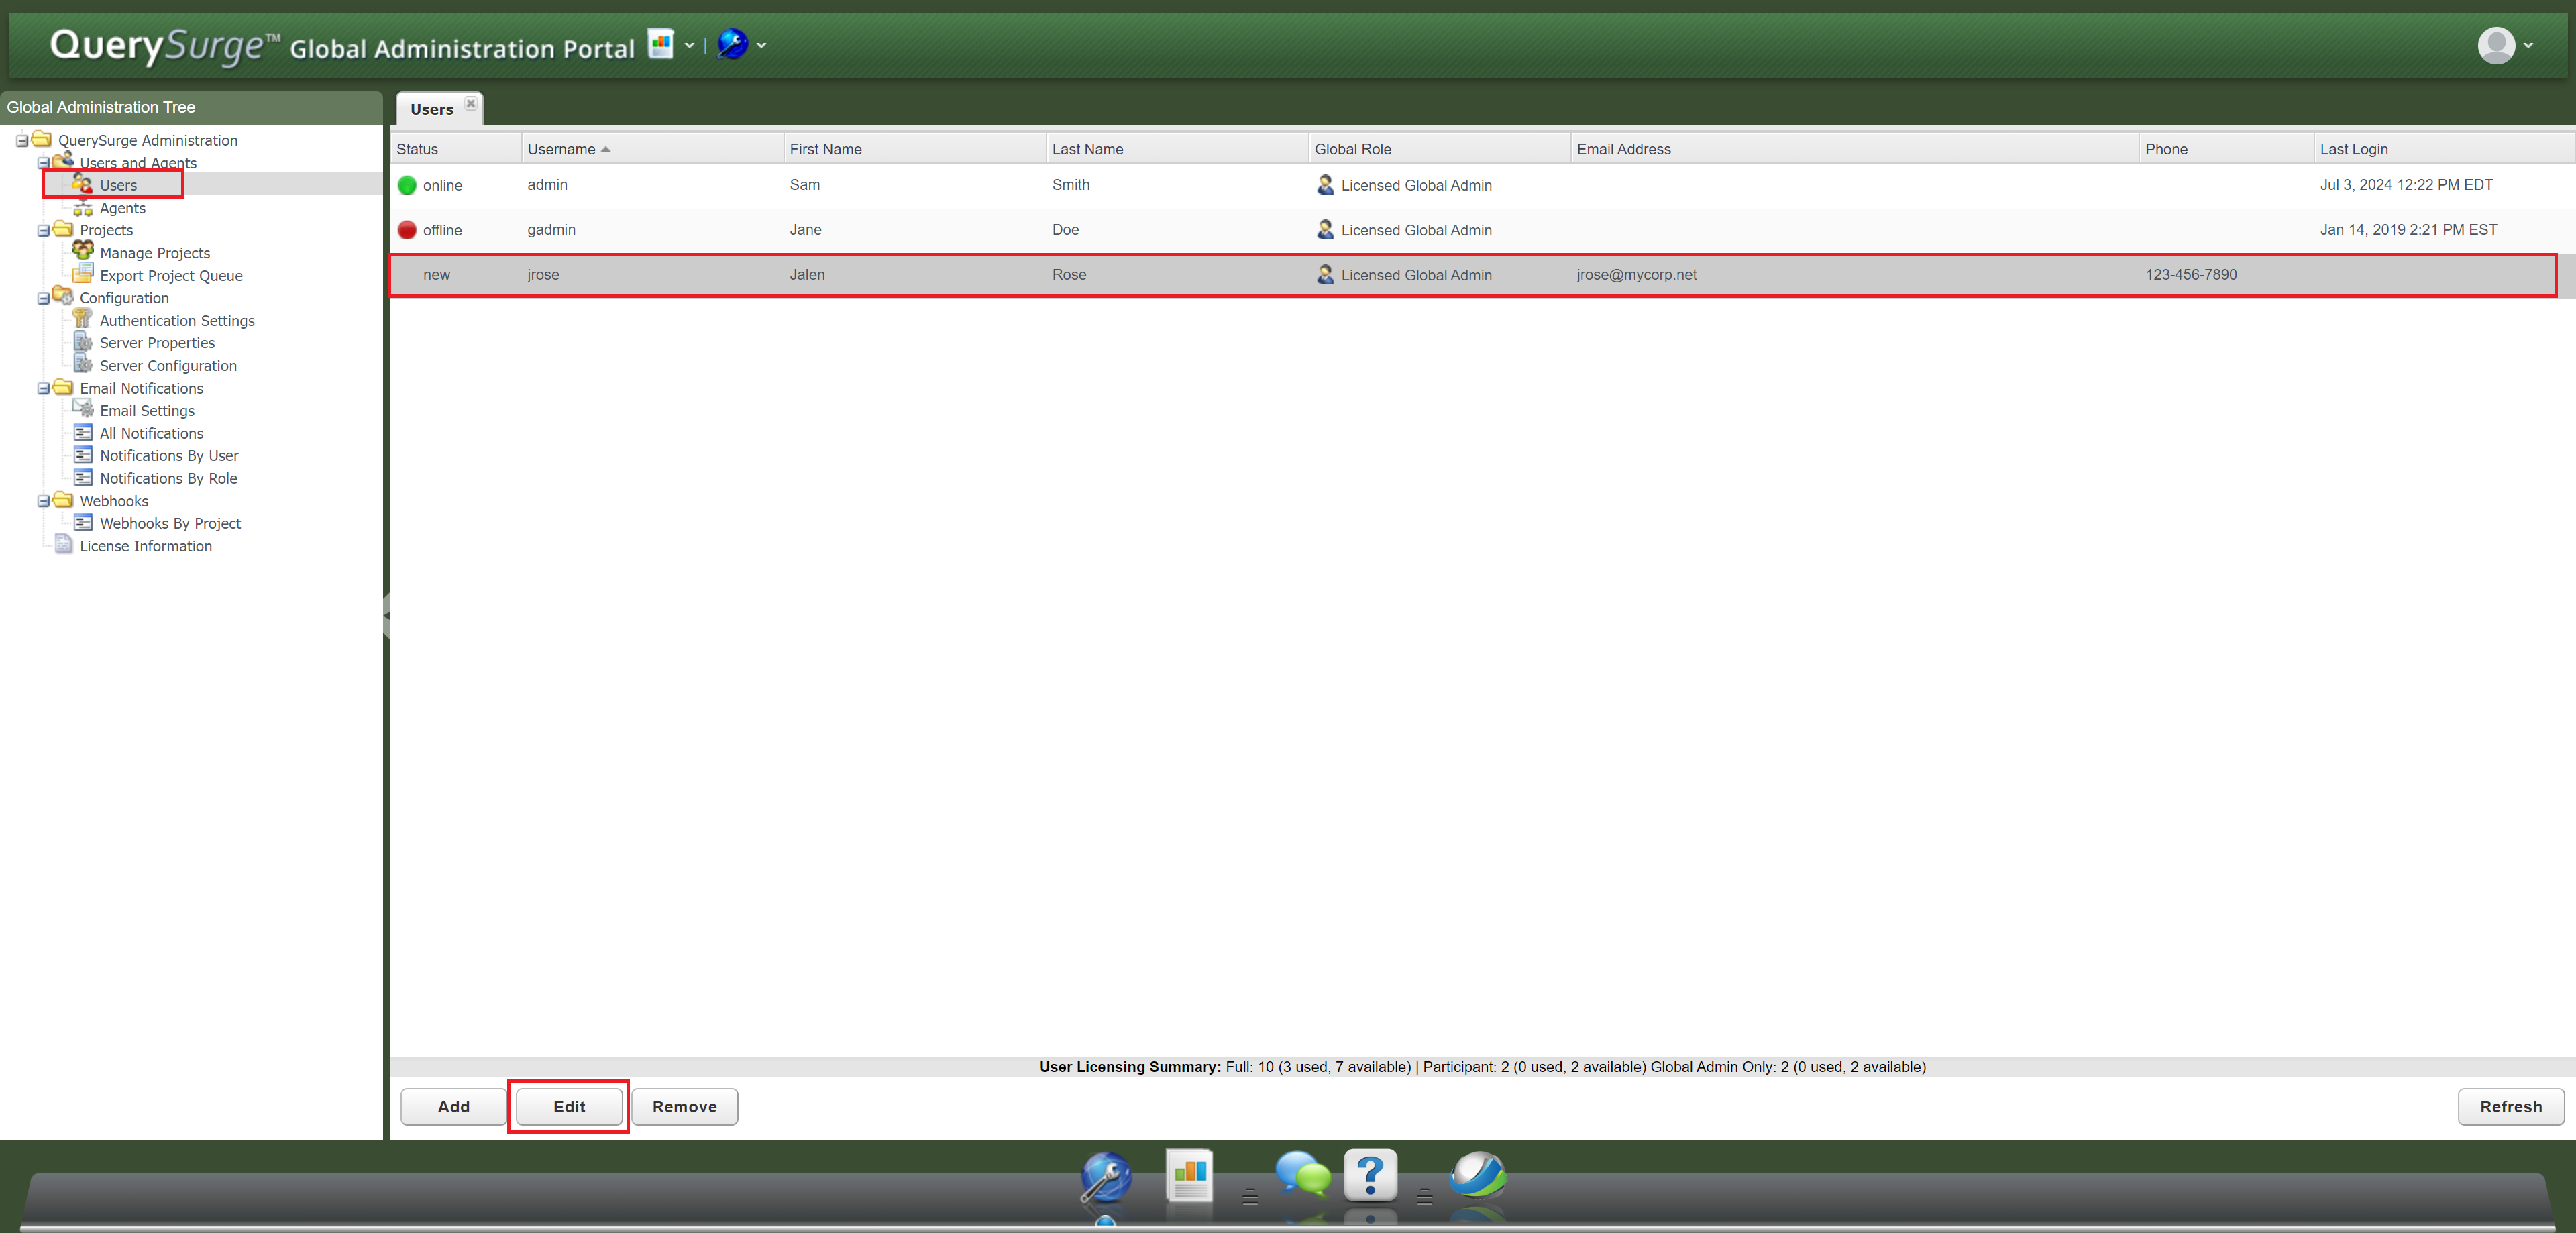
Task: Collapse the Configuration tree node
Action: click(43, 299)
